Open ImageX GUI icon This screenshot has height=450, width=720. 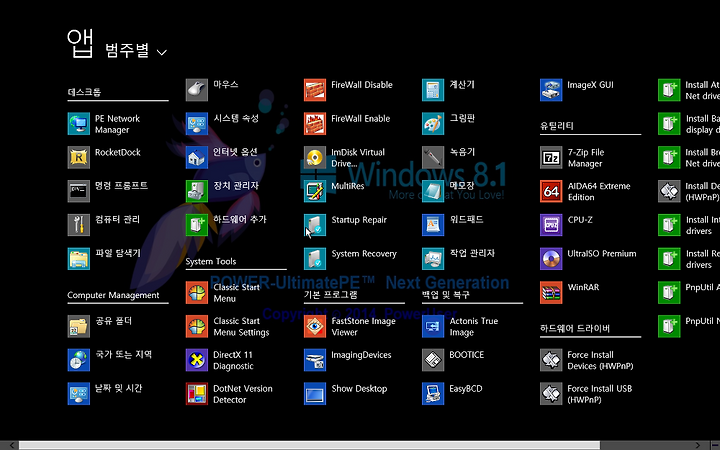click(551, 90)
